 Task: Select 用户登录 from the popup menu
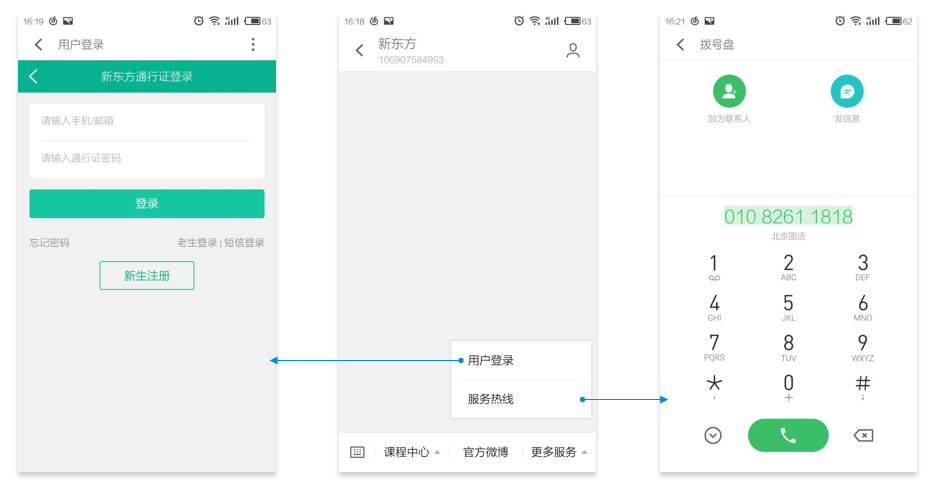491,360
